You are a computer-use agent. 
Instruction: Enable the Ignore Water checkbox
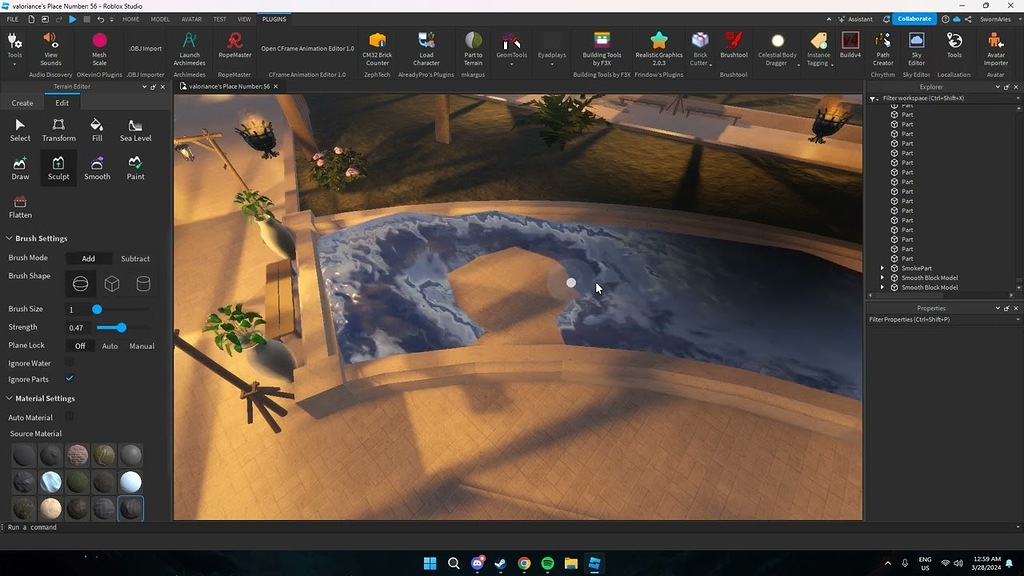[x=69, y=362]
